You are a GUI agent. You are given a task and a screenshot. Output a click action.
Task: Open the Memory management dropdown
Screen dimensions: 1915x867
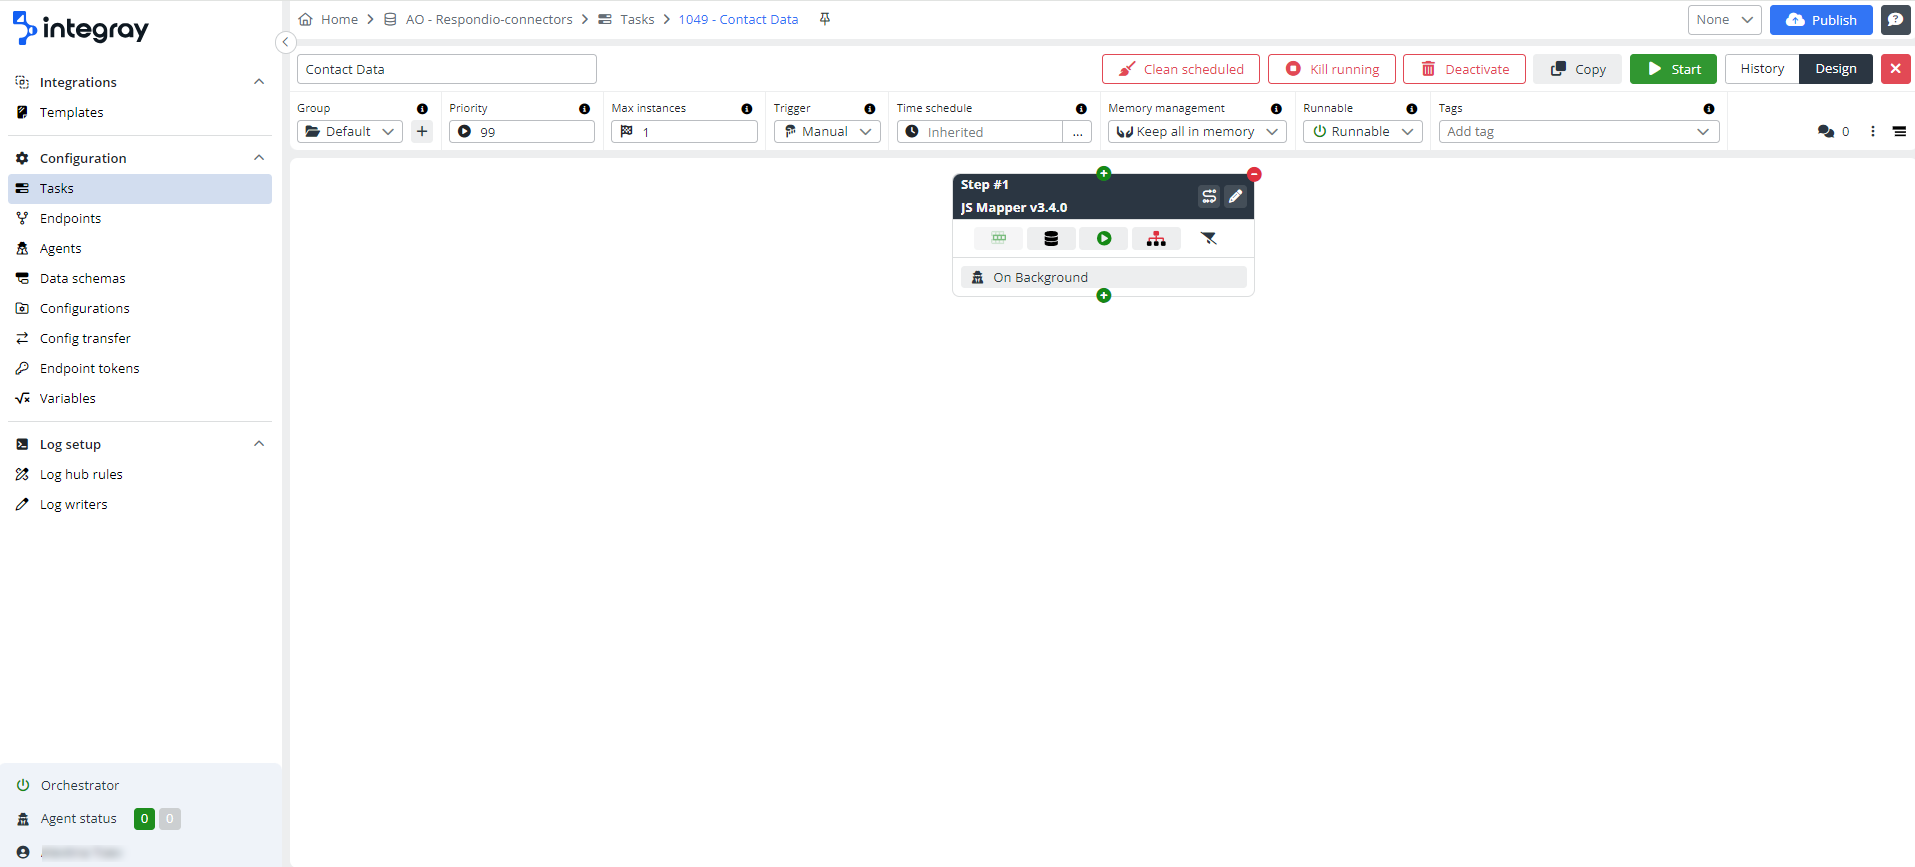pos(1196,132)
